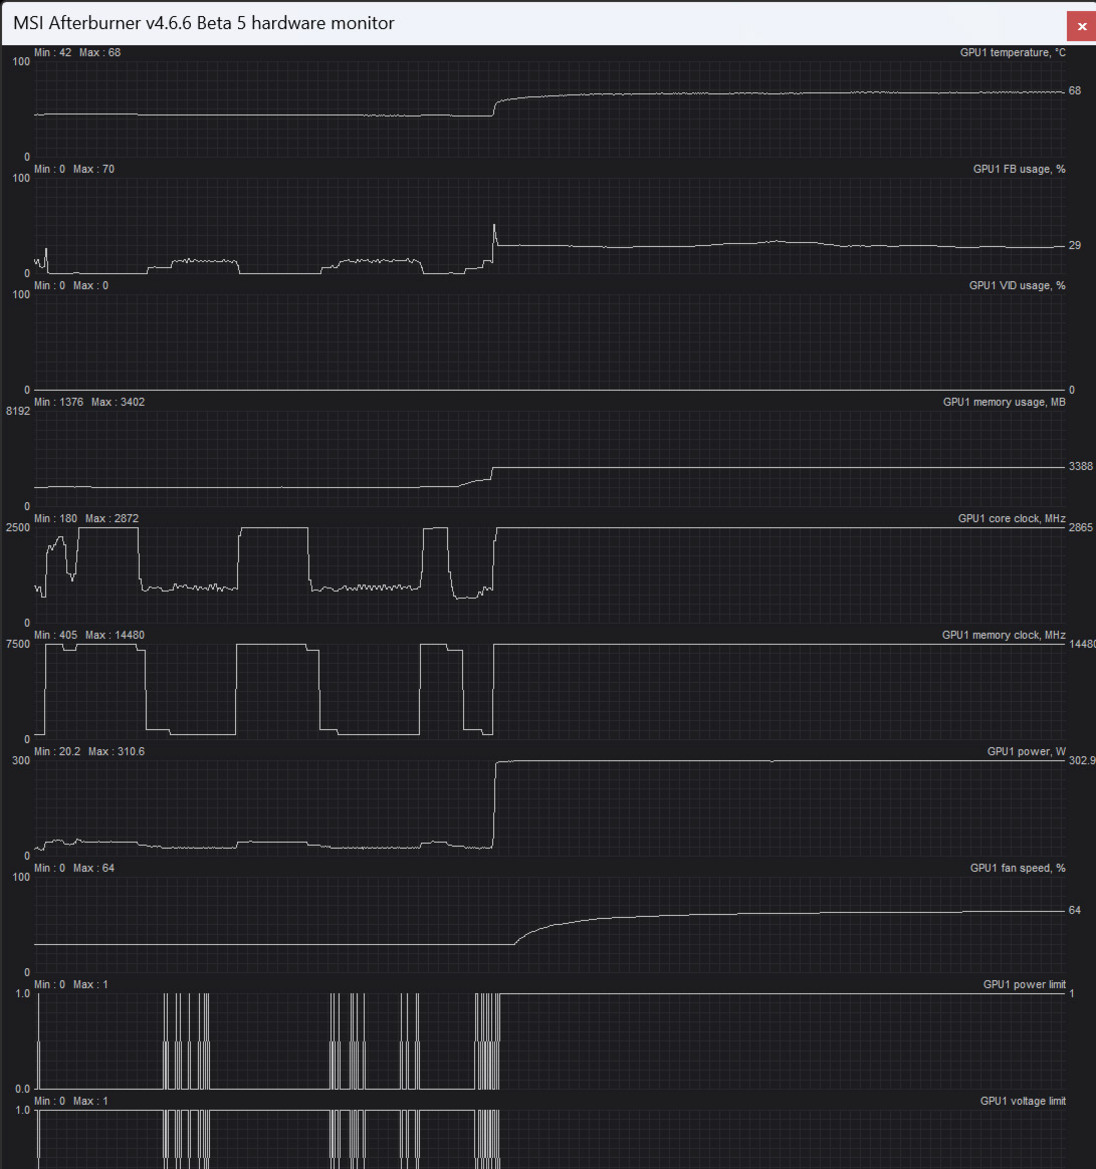This screenshot has height=1169, width=1096.
Task: Select the GPU1 power limit graph label
Action: click(x=1024, y=984)
